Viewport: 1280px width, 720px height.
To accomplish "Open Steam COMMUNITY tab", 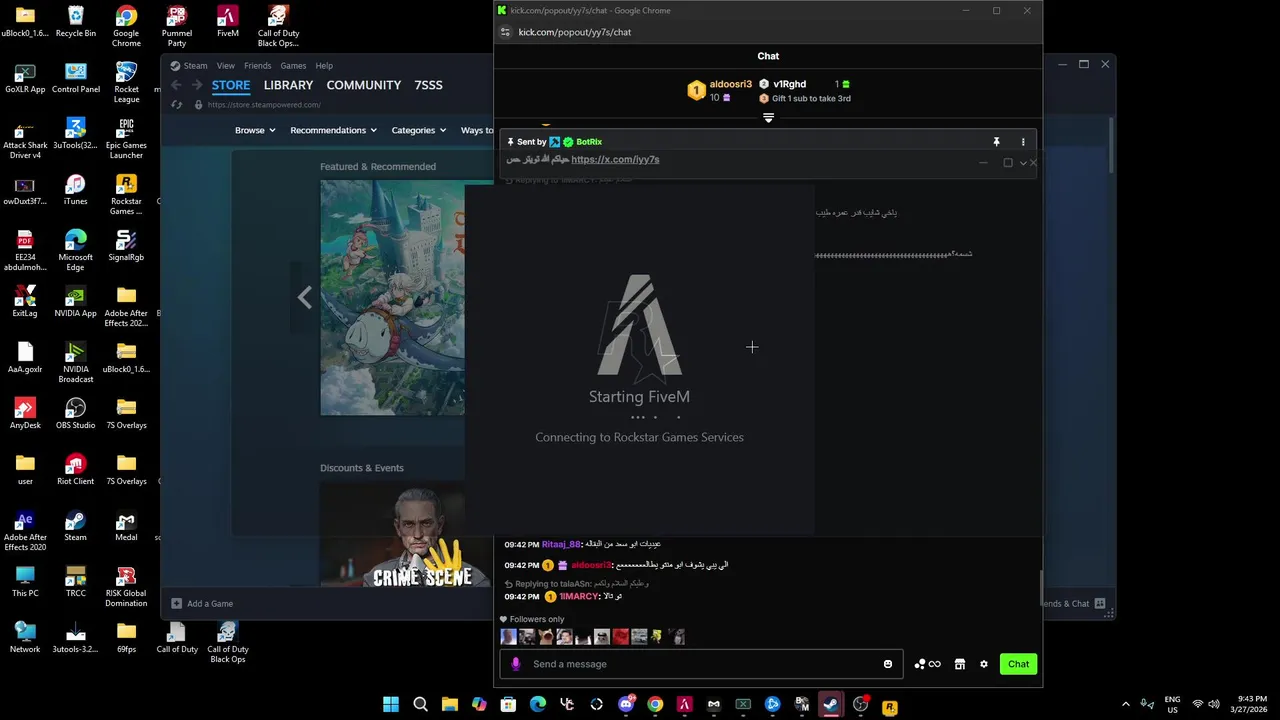I will point(364,85).
